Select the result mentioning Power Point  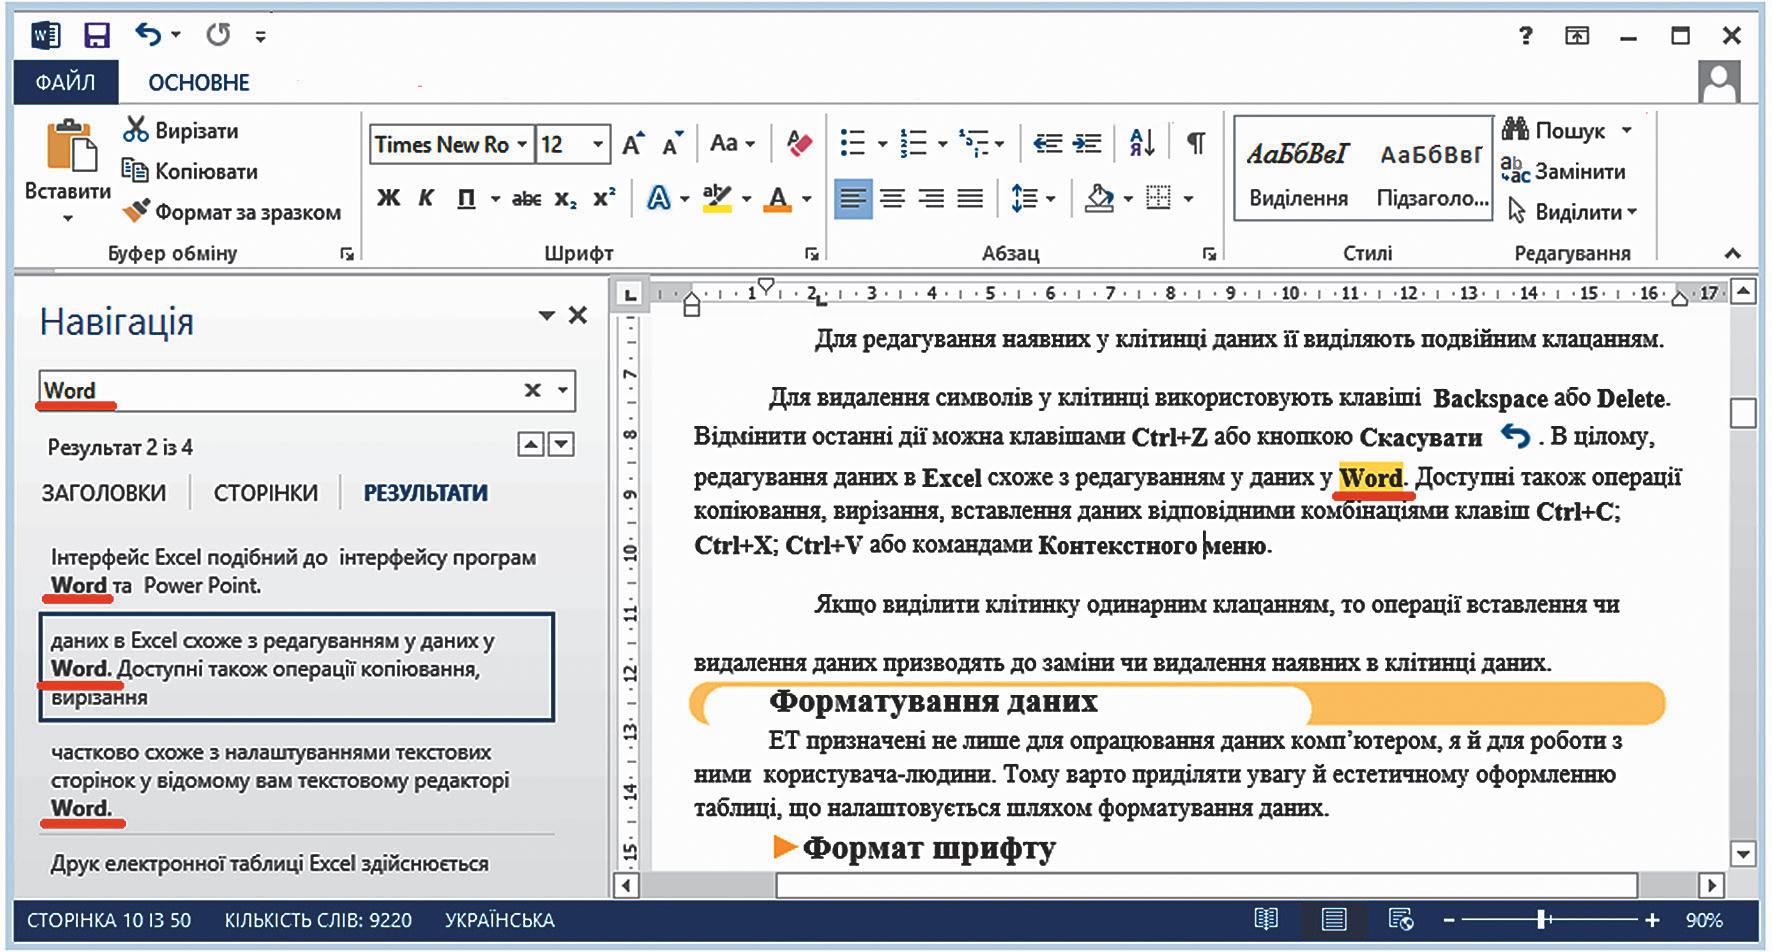295,571
